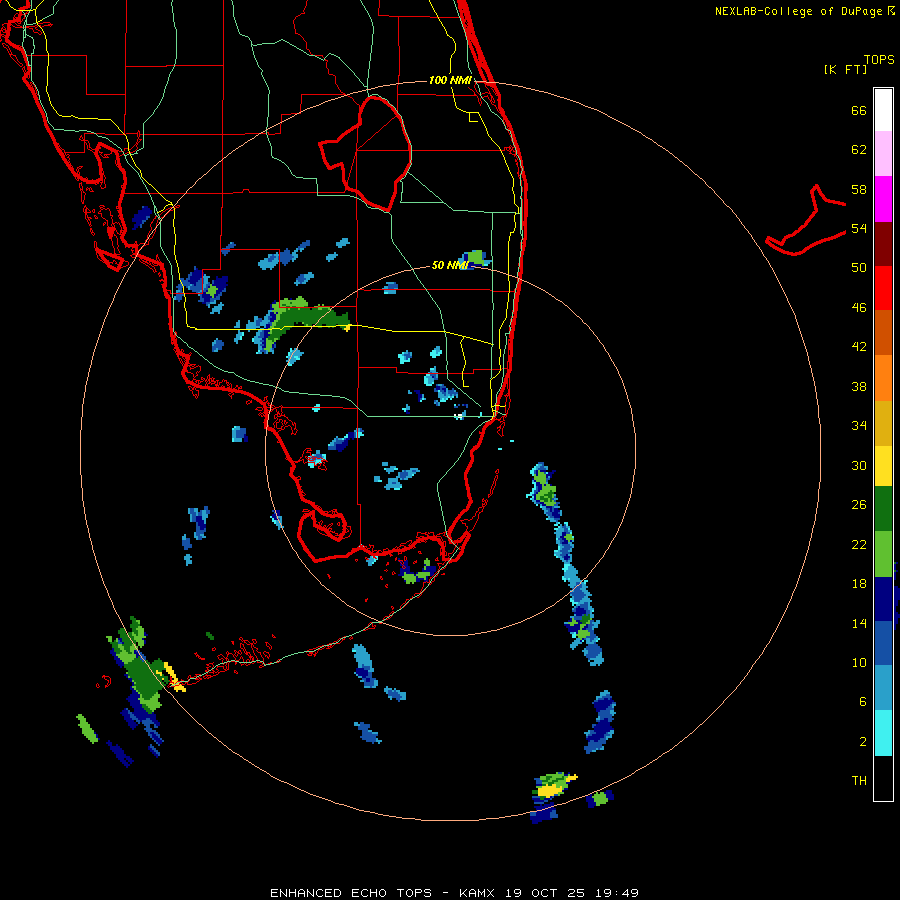Select the medium blue legend swatch
The image size is (900, 900).
coord(883,643)
